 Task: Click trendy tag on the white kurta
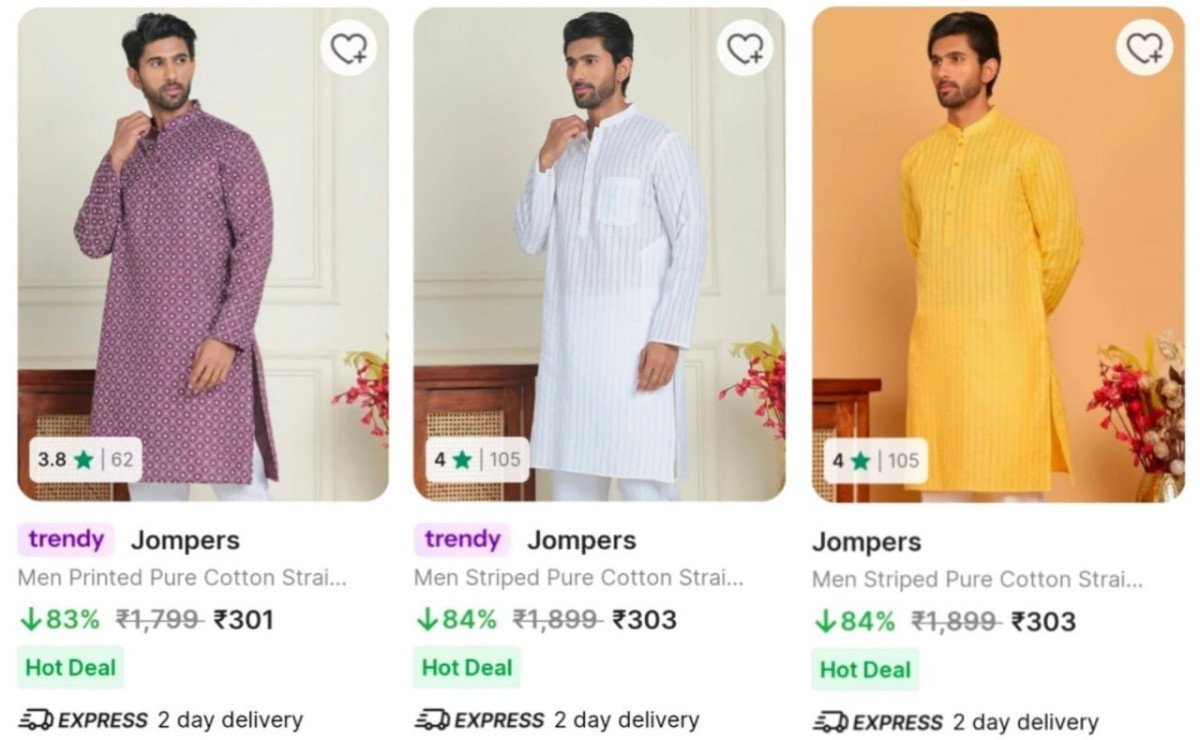coord(462,540)
